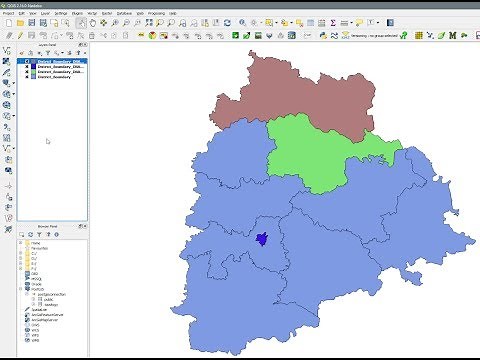The image size is (480, 360).
Task: Select Favourites in the Browser Panel
Action: 39,248
